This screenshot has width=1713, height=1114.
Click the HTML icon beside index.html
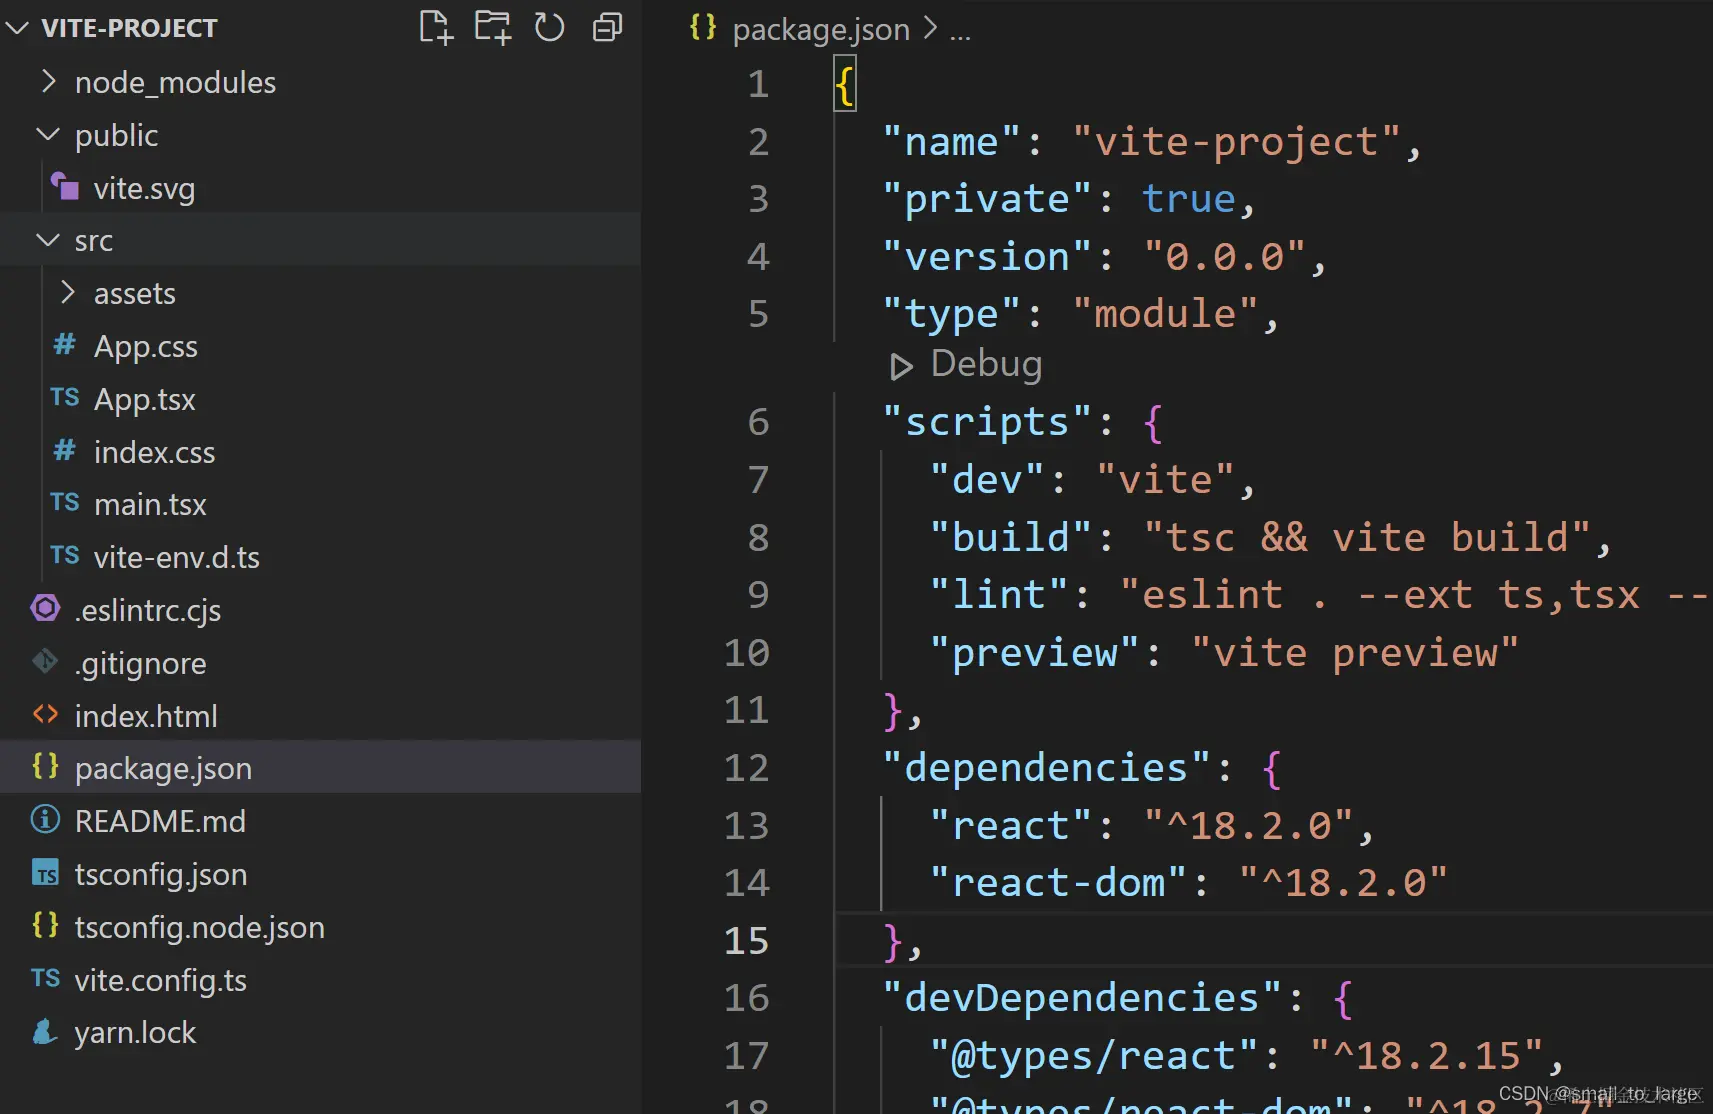click(x=44, y=715)
